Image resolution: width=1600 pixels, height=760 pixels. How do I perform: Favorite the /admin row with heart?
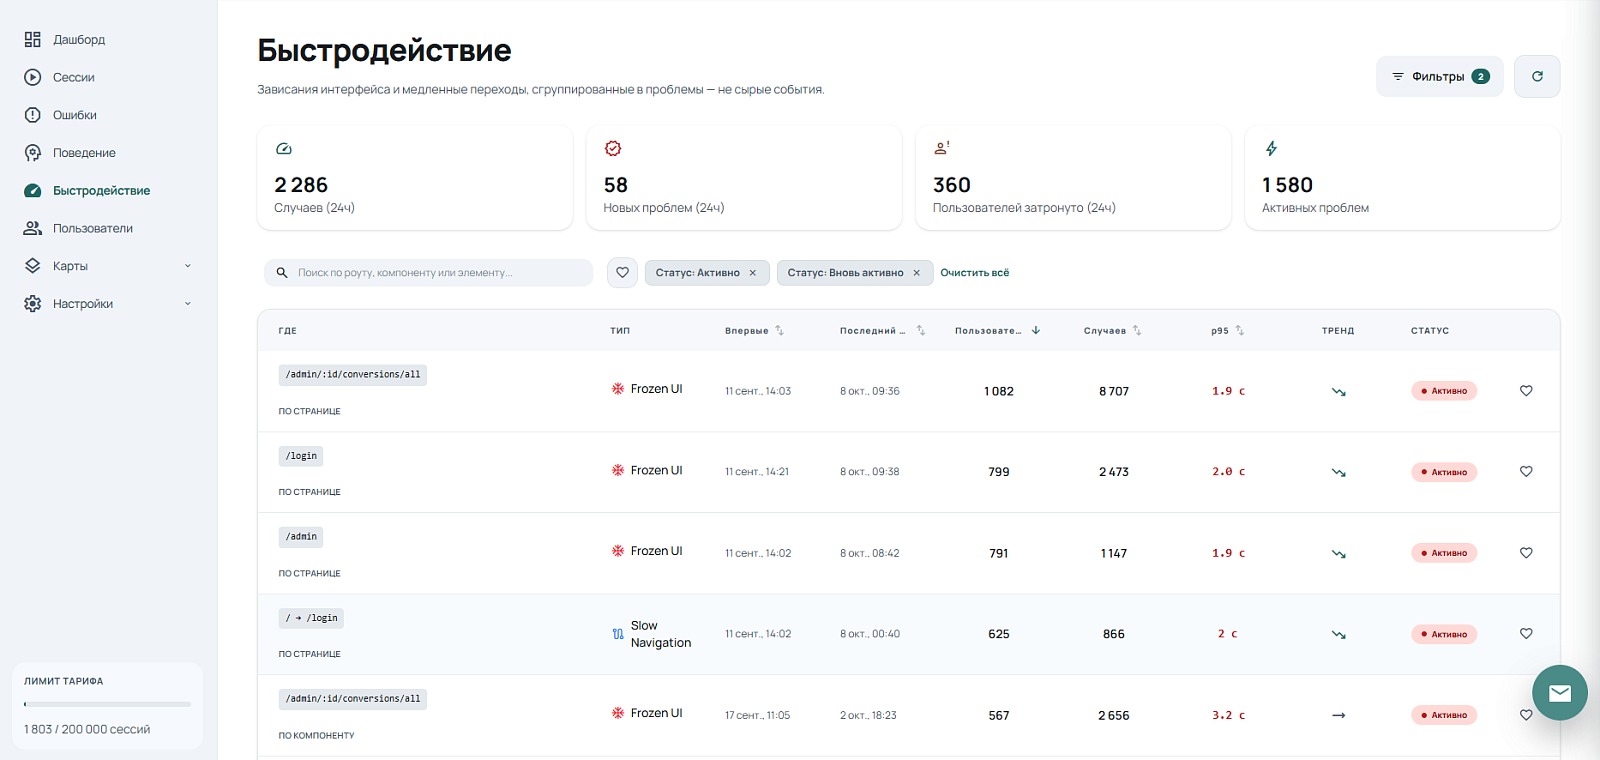point(1526,553)
